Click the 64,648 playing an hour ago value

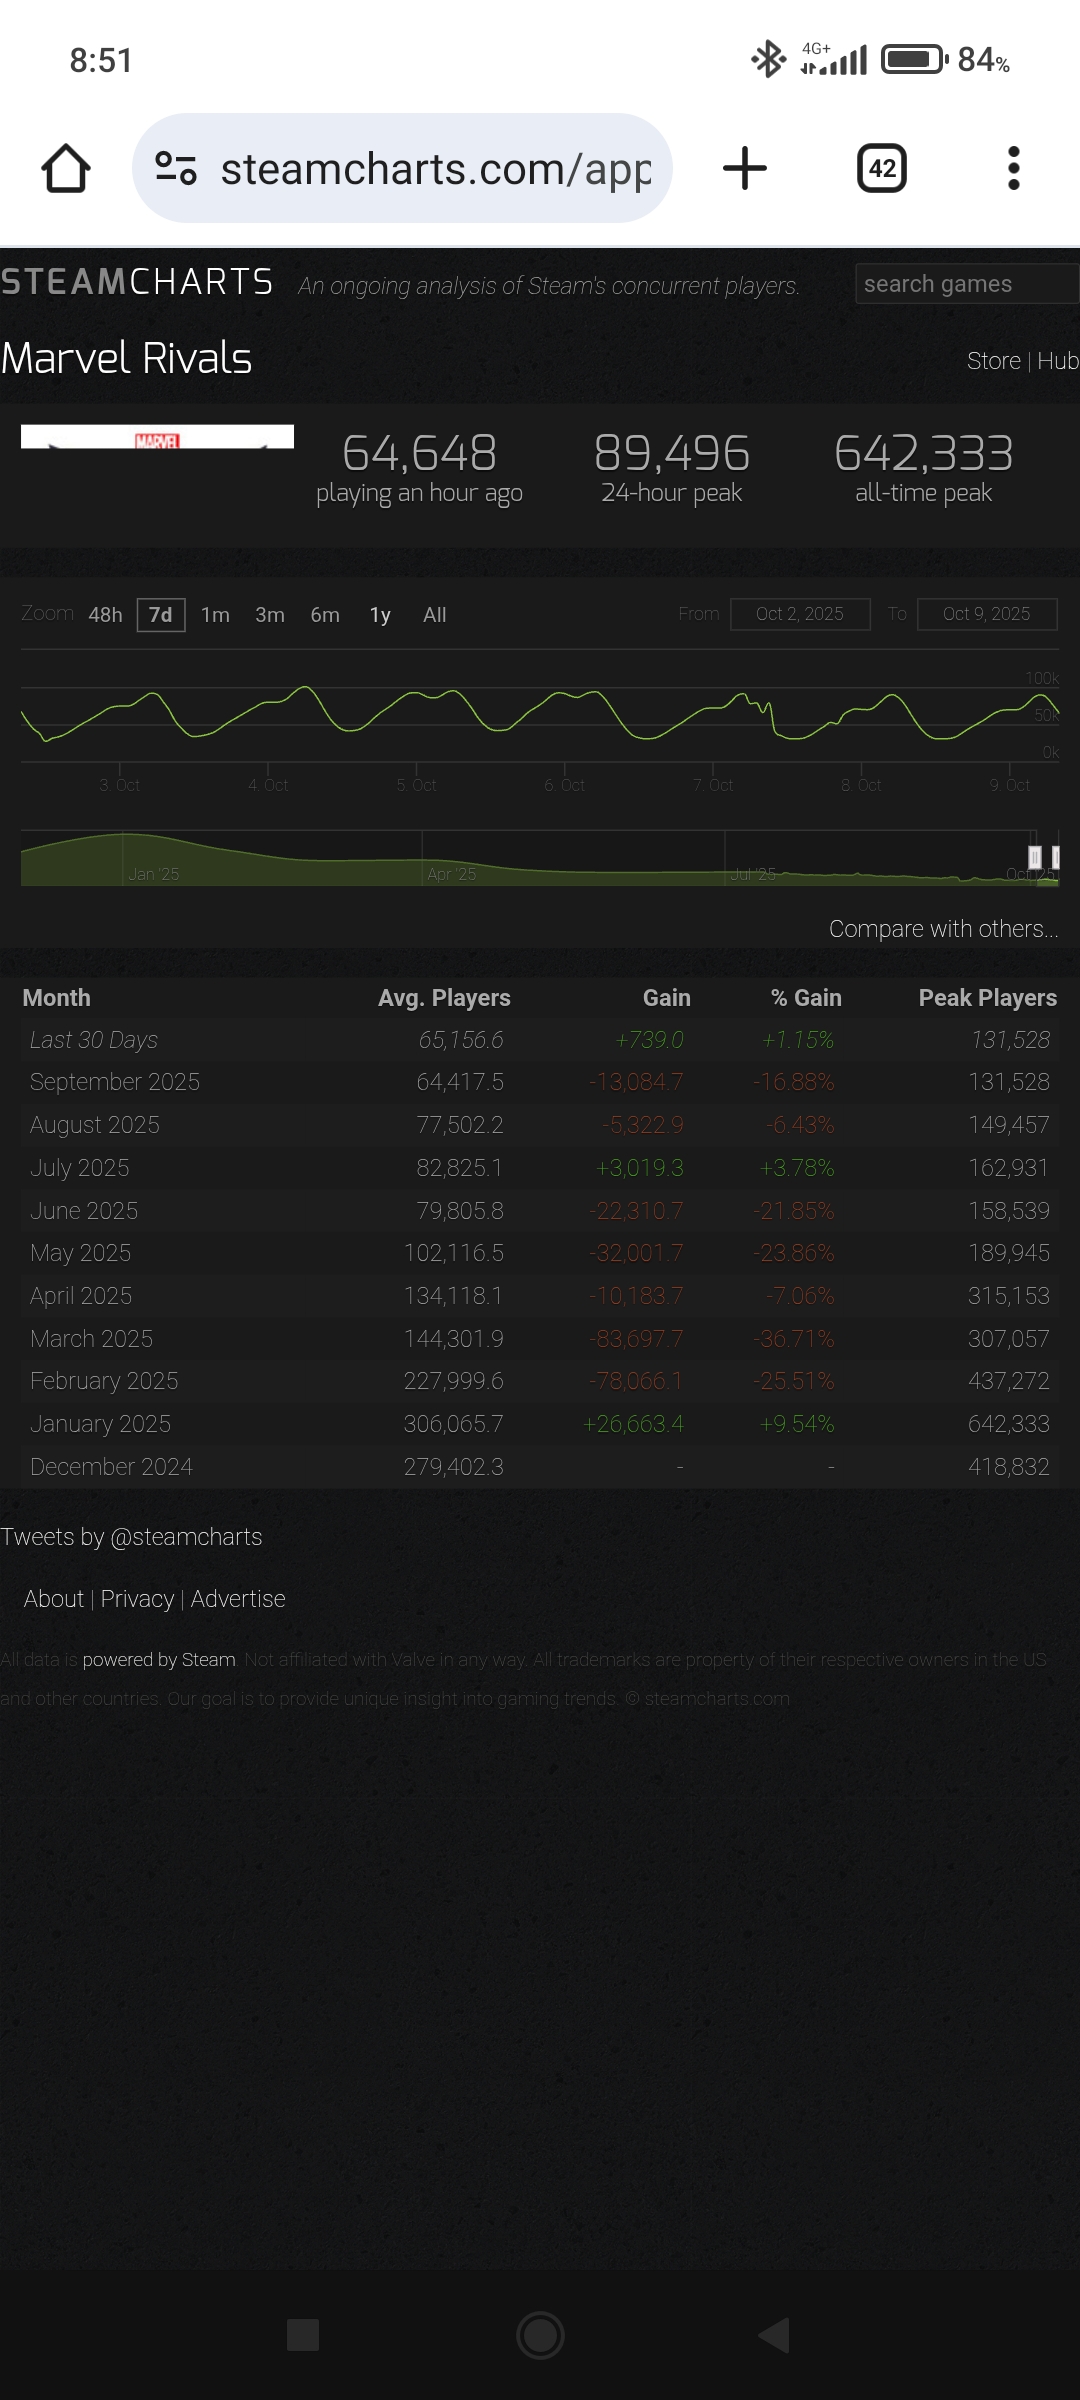[x=419, y=453]
